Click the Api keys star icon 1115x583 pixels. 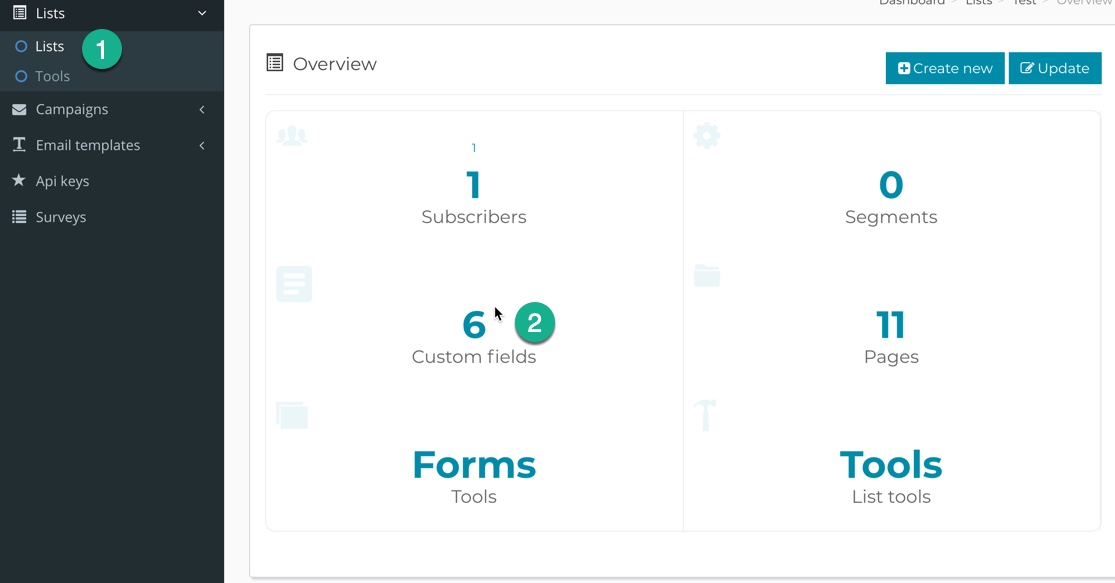tap(19, 180)
